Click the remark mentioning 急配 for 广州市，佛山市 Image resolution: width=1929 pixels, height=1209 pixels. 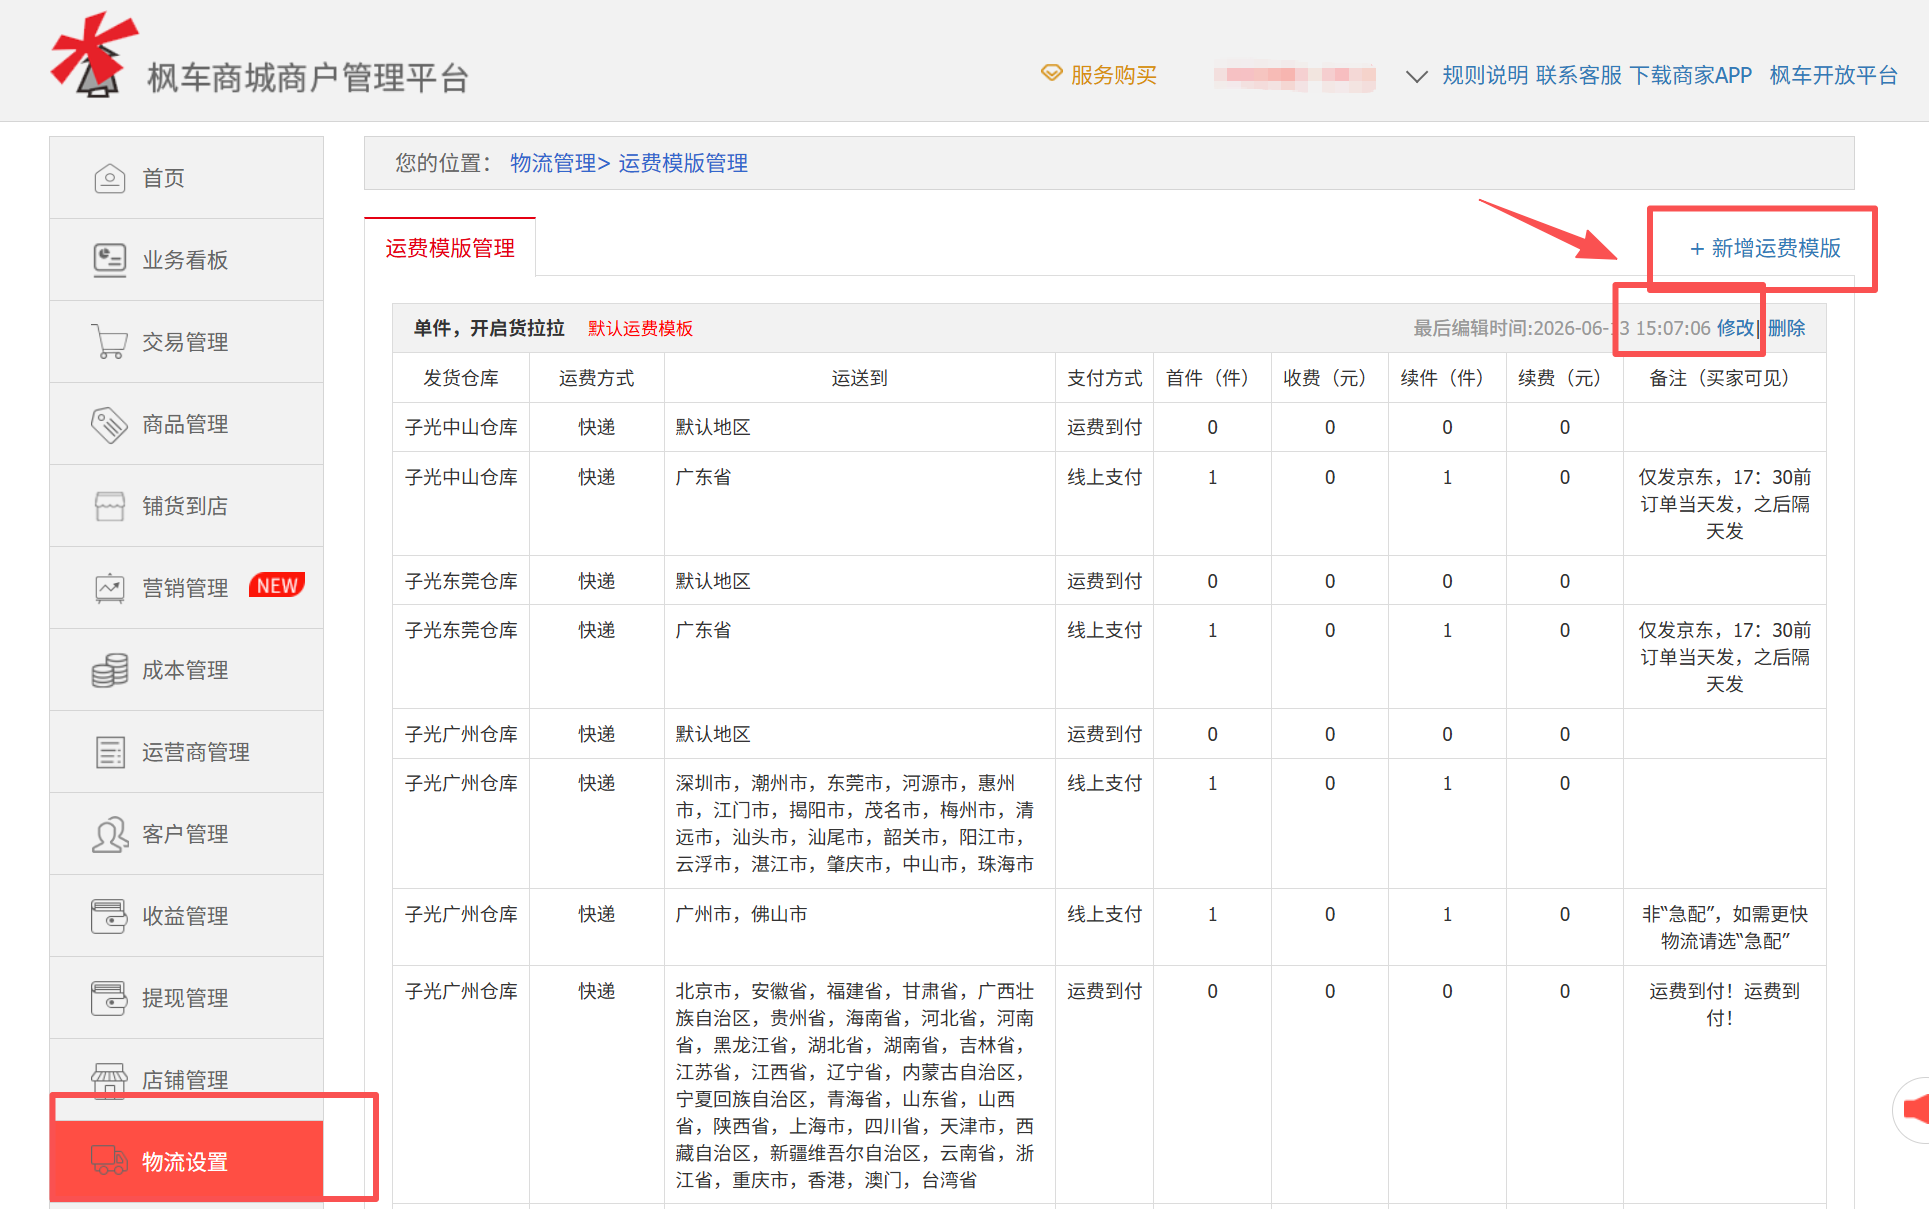click(x=1724, y=927)
